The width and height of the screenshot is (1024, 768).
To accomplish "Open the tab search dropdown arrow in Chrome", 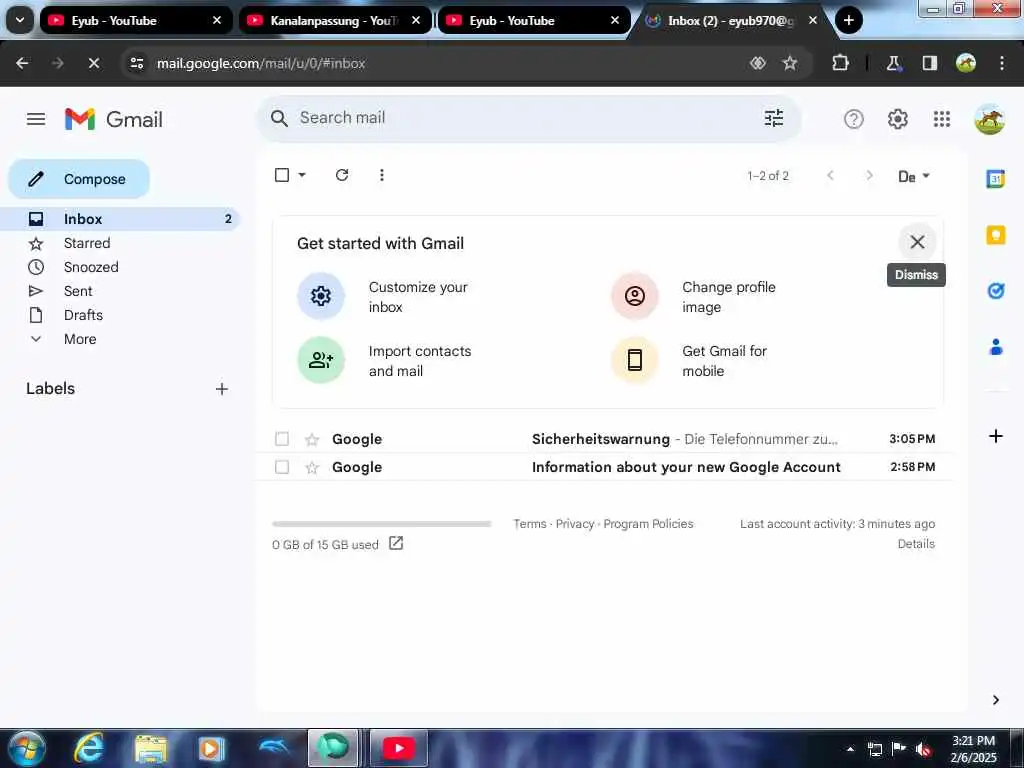I will coord(20,20).
